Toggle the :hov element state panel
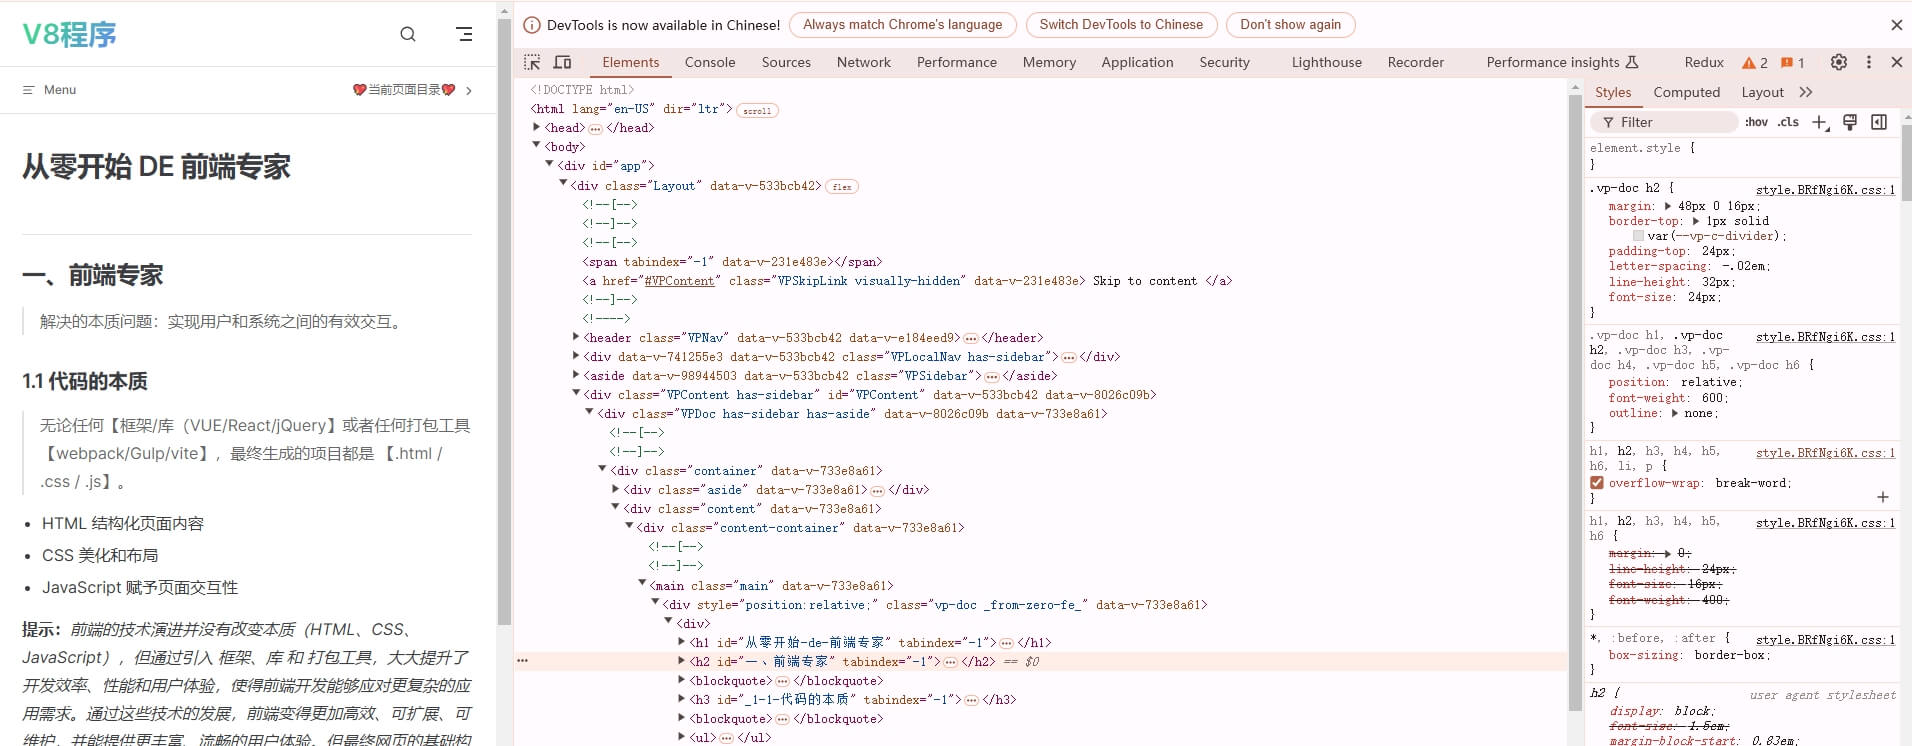 click(x=1756, y=122)
